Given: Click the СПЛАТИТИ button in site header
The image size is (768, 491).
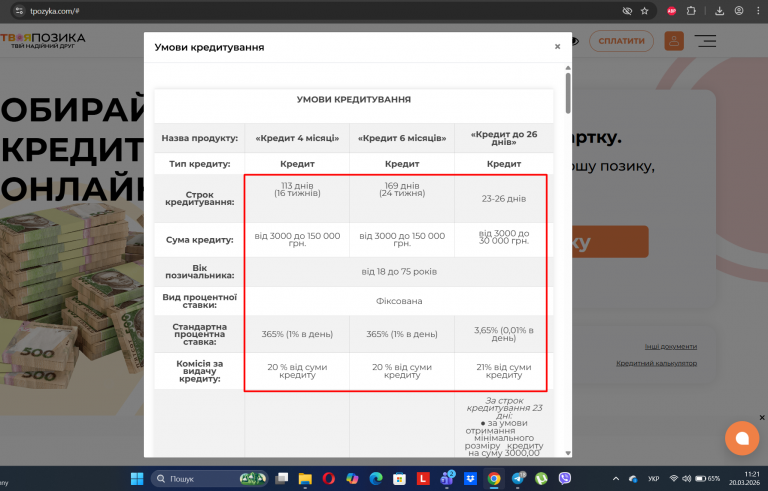Looking at the screenshot, I should [x=621, y=41].
